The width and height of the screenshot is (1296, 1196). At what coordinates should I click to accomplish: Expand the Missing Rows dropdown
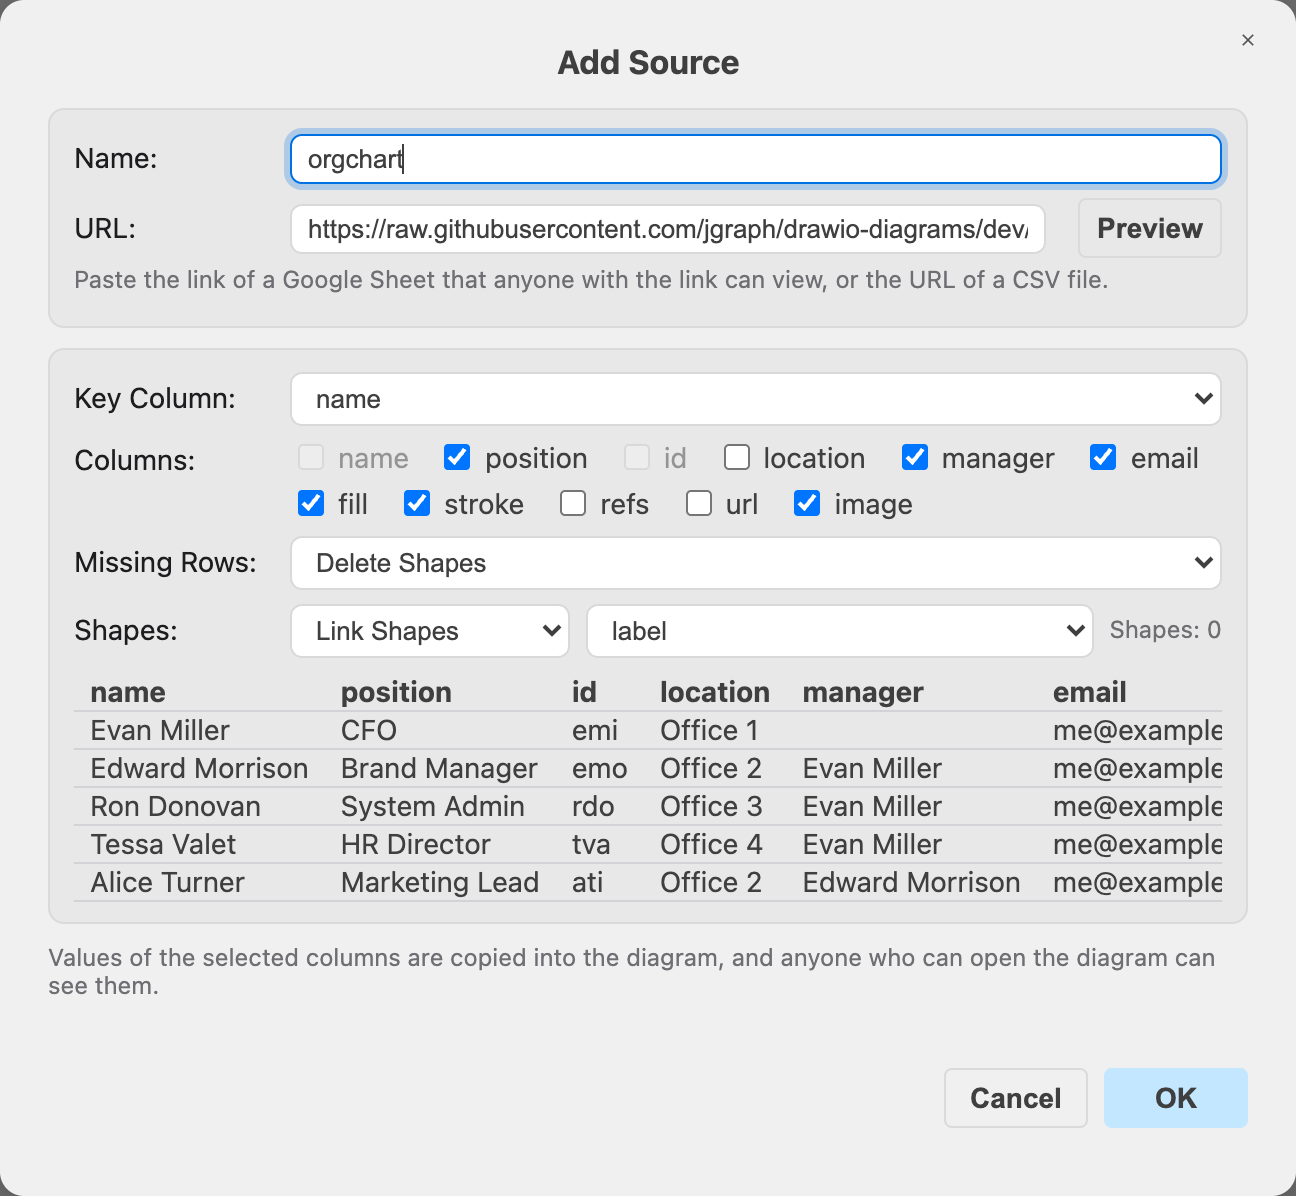(x=756, y=563)
